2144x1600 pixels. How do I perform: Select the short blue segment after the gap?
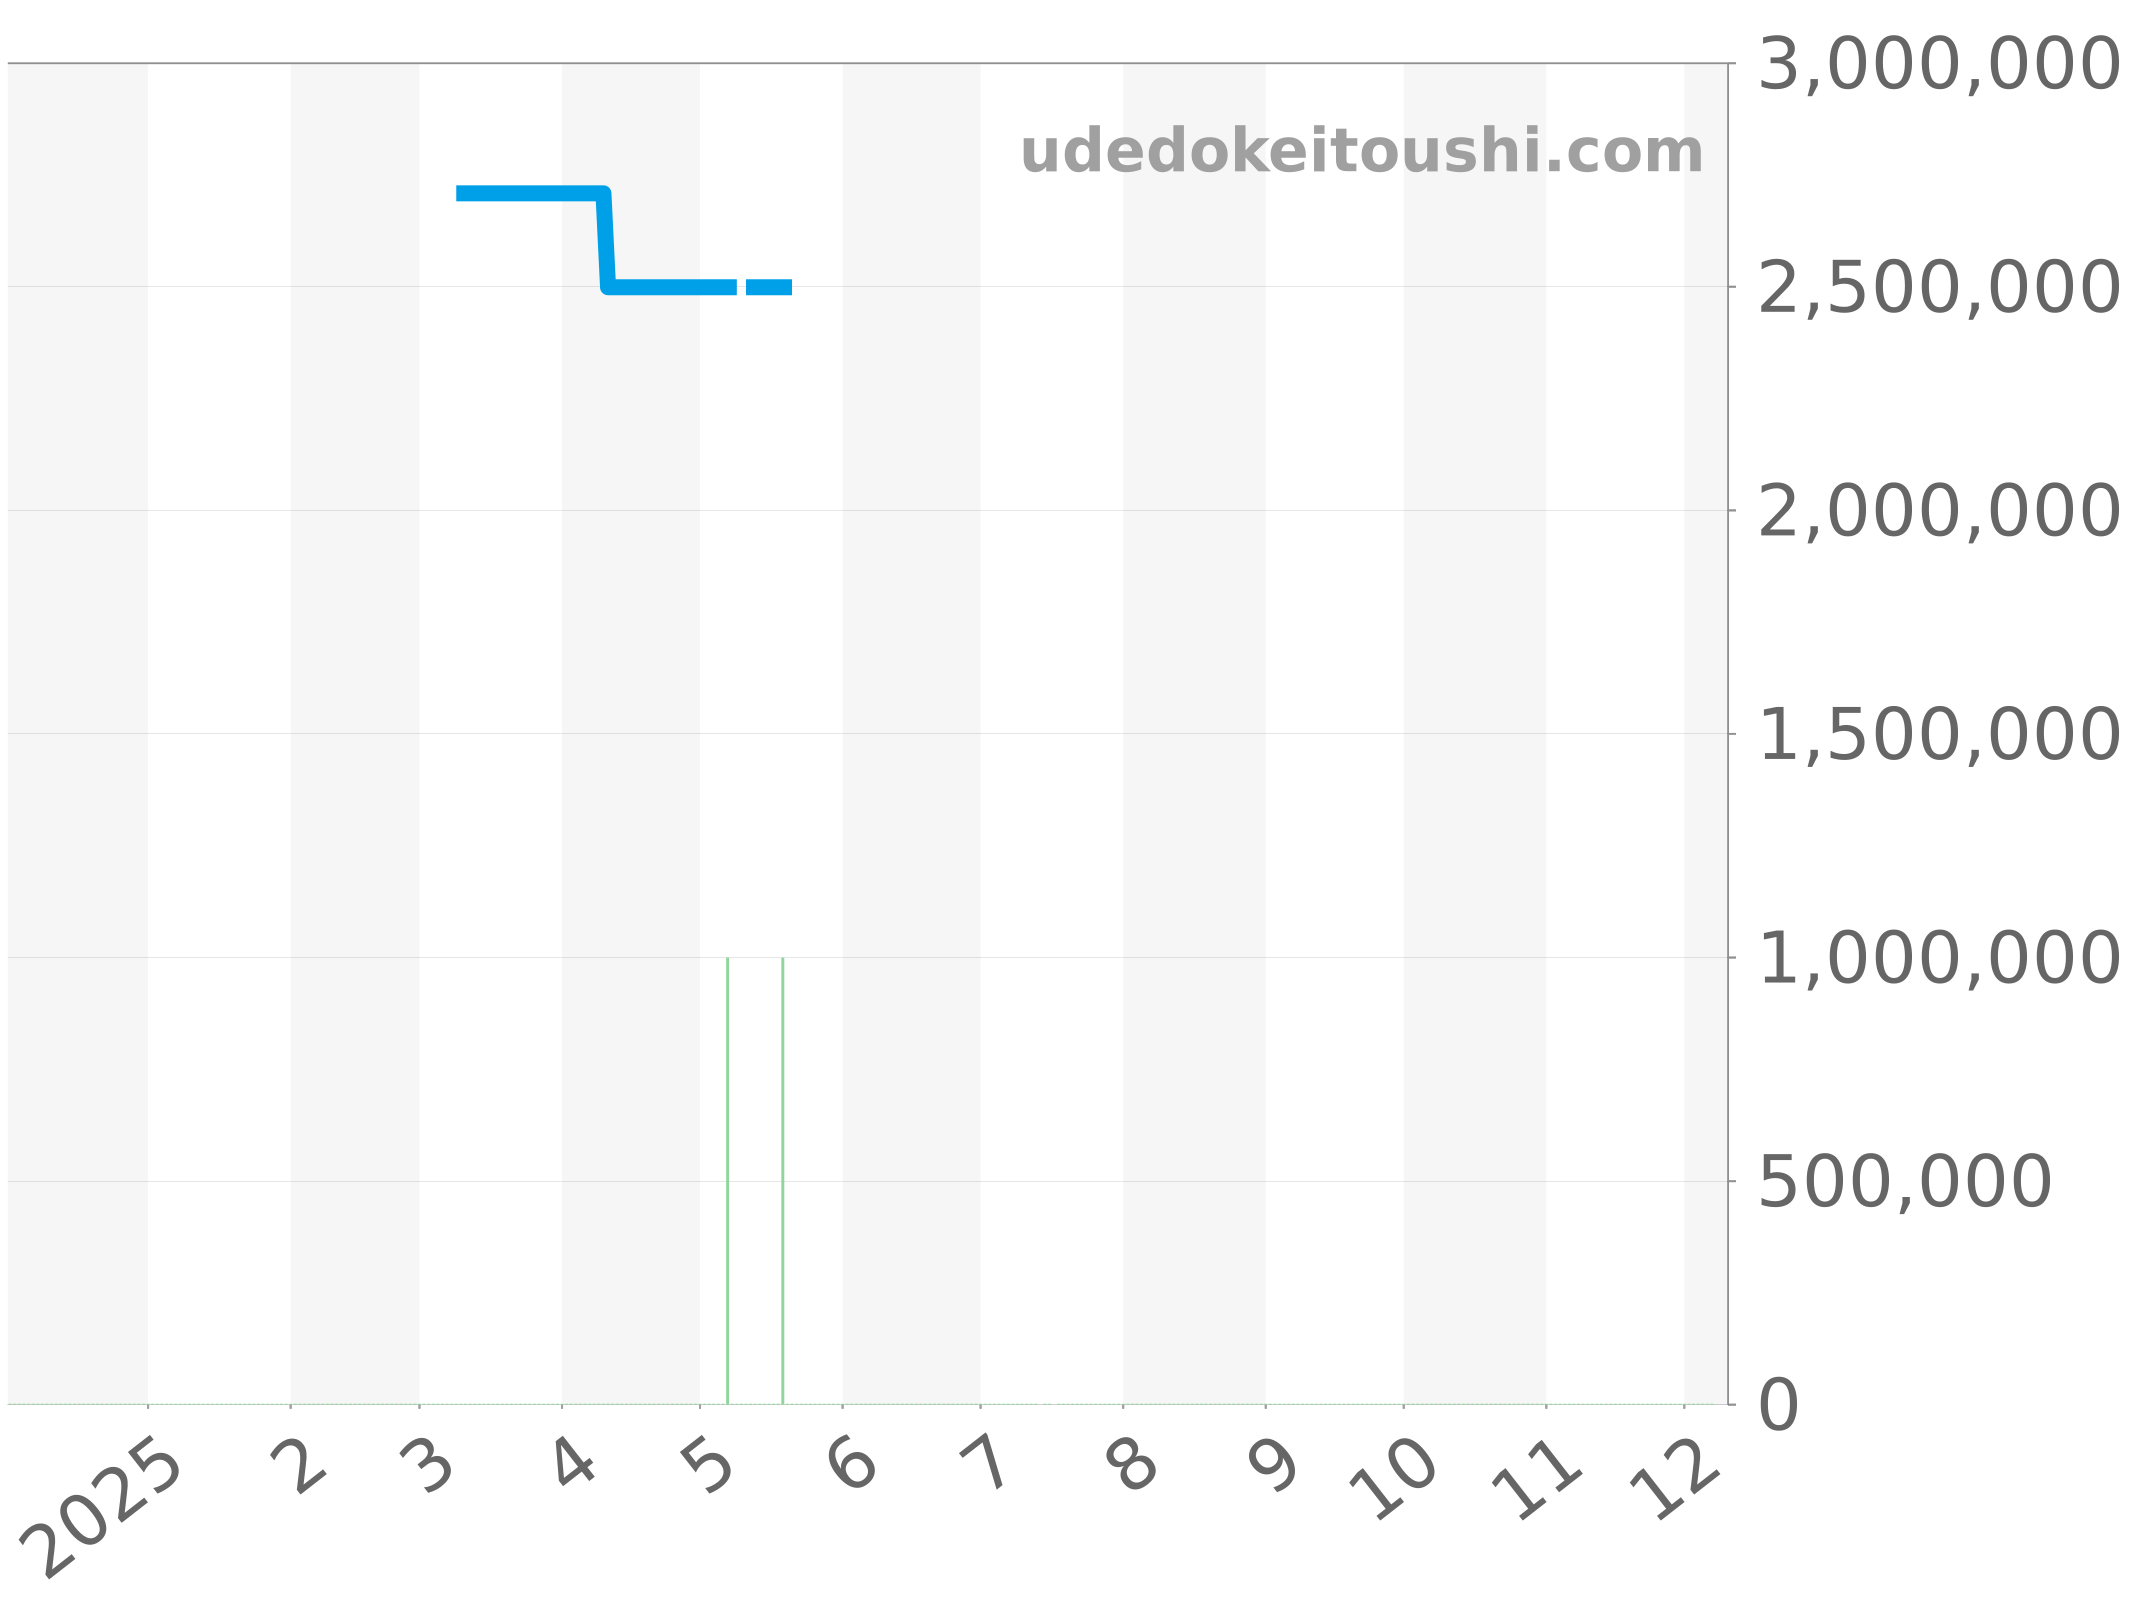coord(769,288)
